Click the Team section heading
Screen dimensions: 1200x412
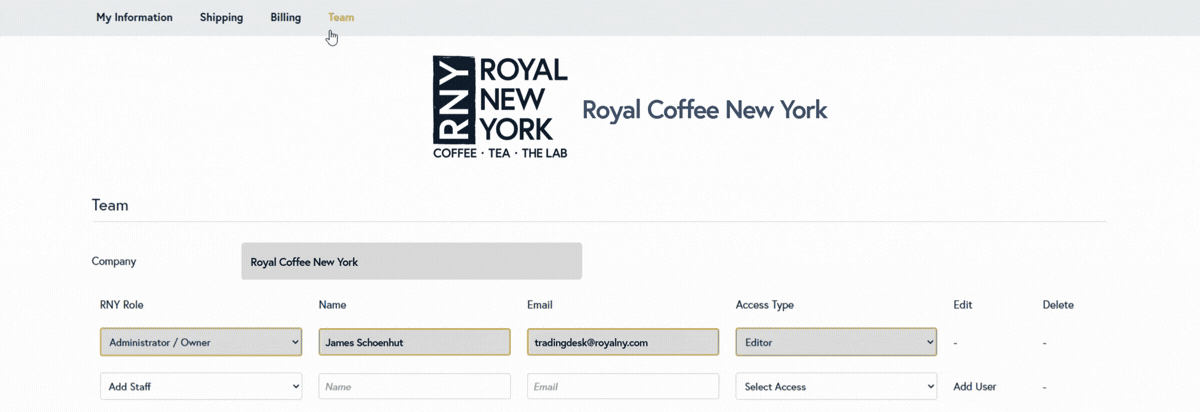(x=110, y=205)
